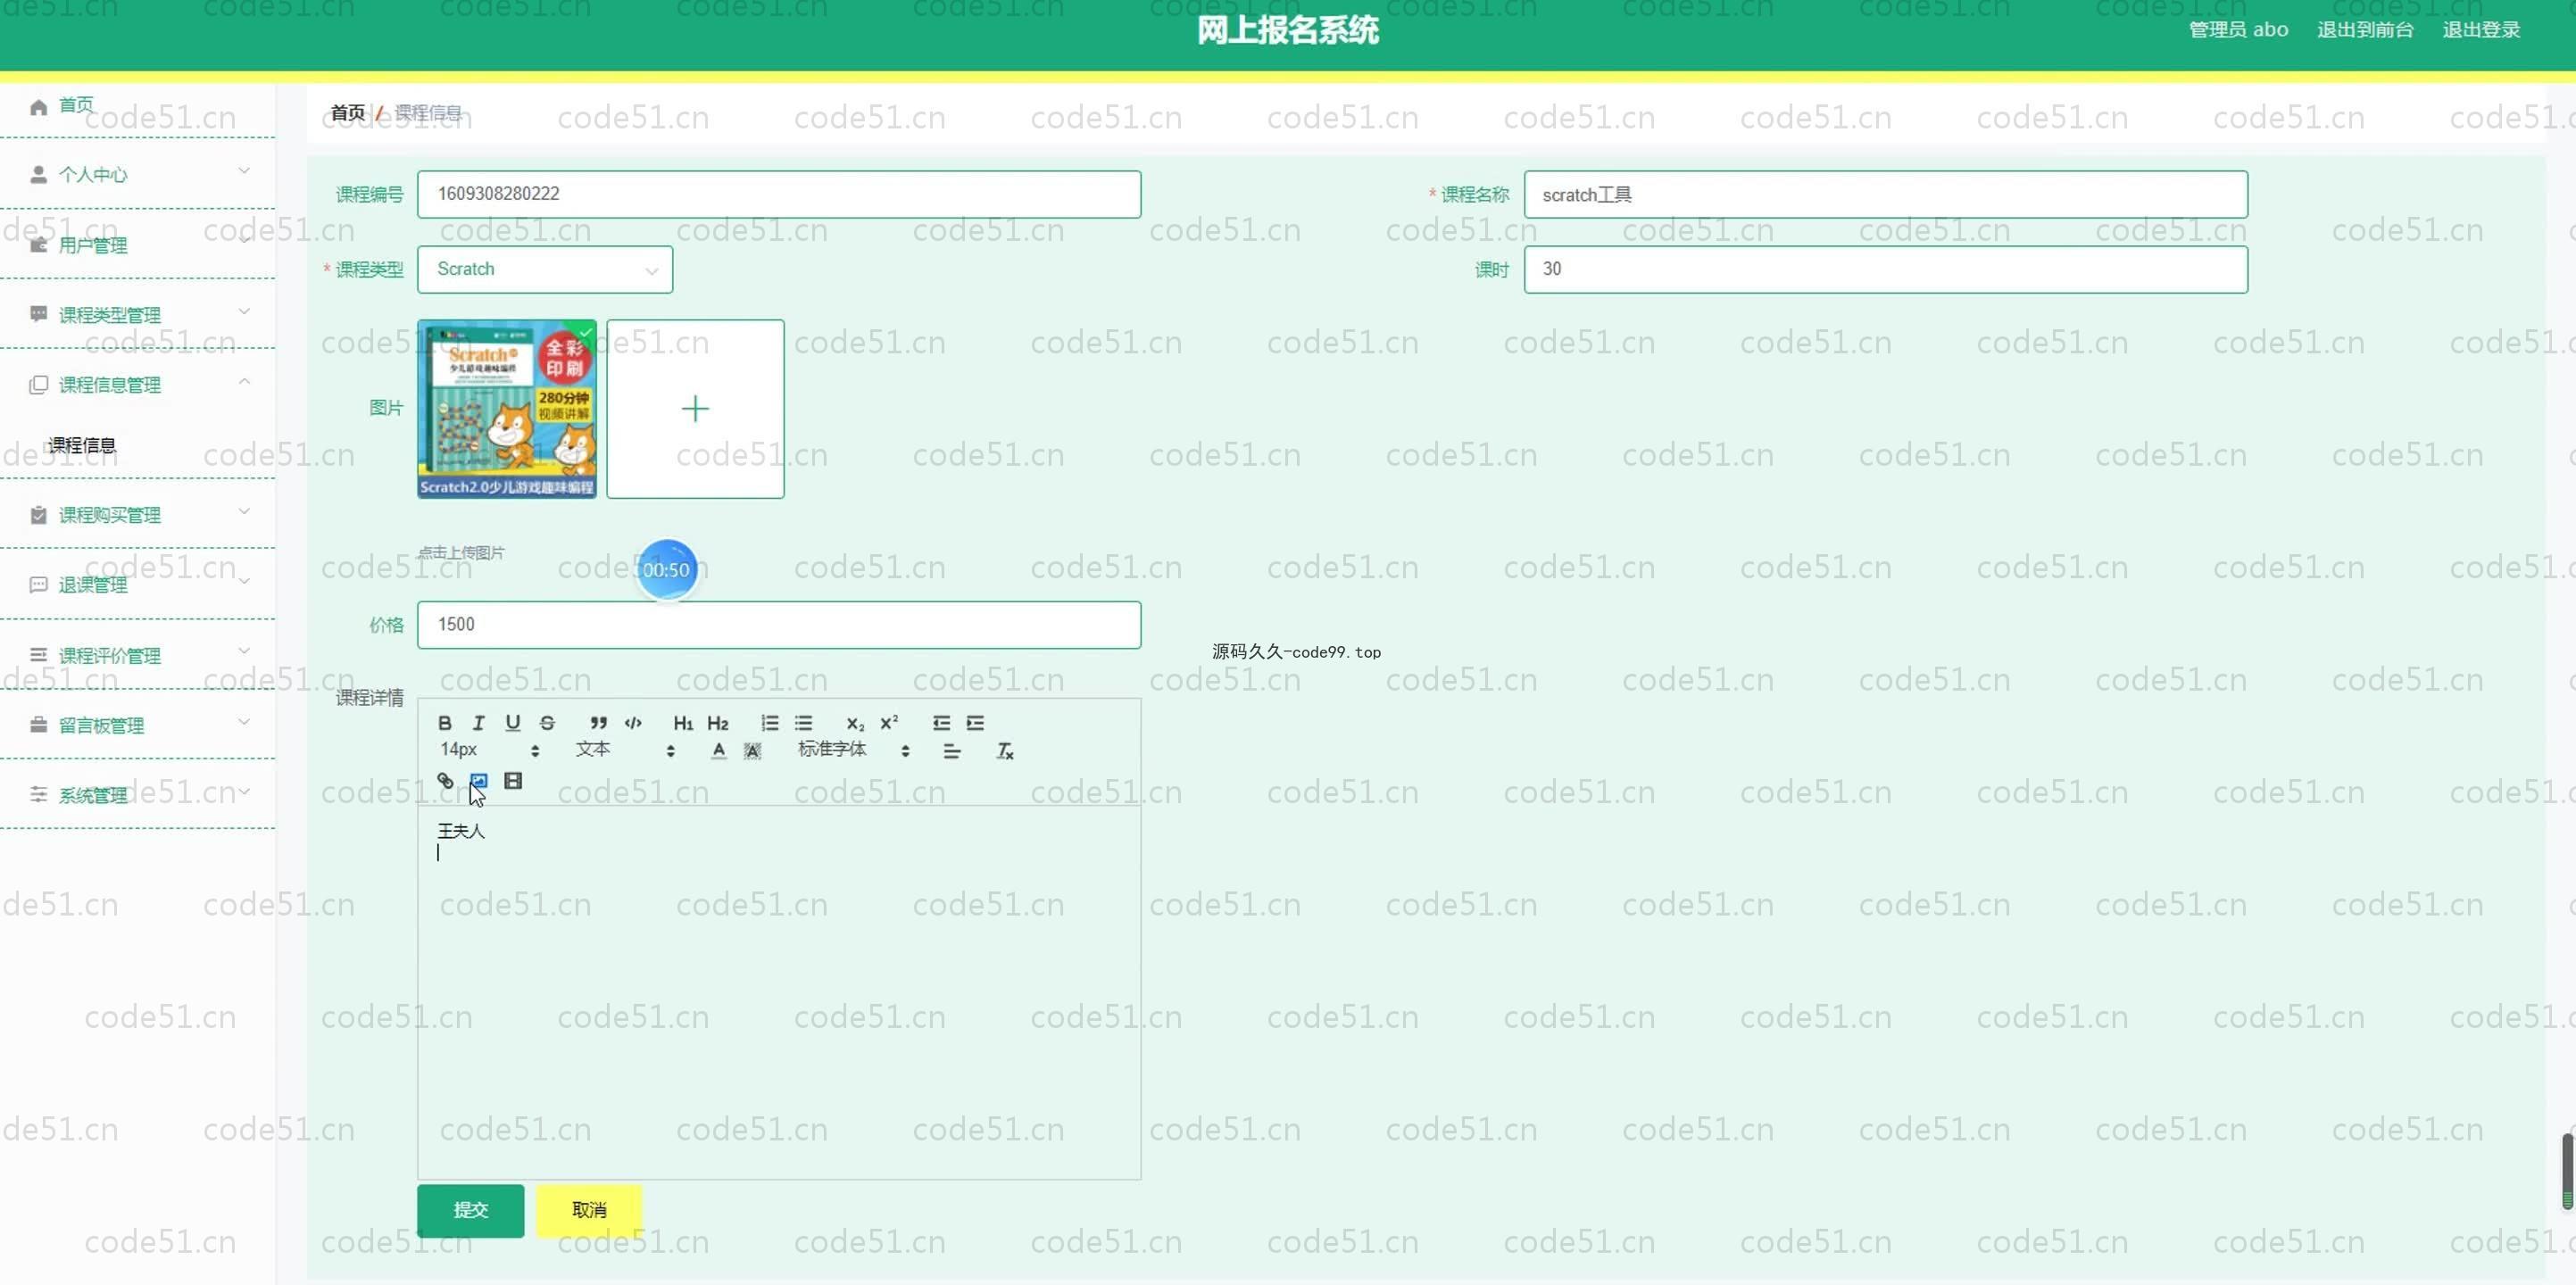Image resolution: width=2576 pixels, height=1285 pixels.
Task: Click the 提交 submit button
Action: point(470,1210)
